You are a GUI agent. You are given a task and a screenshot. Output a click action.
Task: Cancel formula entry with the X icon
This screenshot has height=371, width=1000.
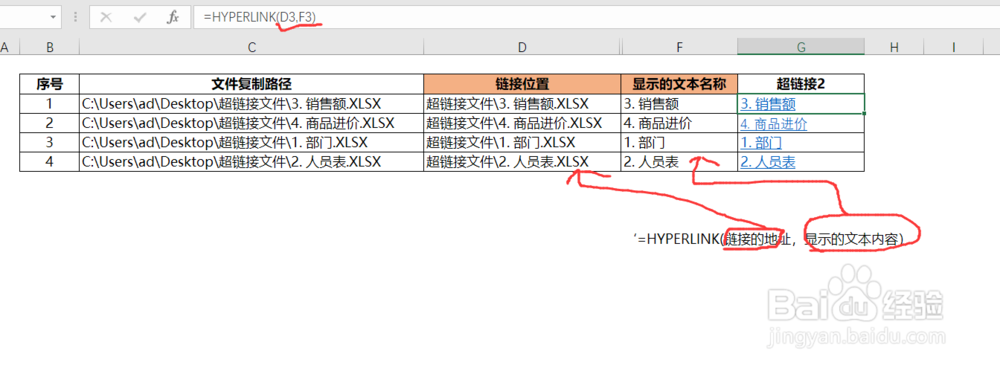click(x=107, y=18)
